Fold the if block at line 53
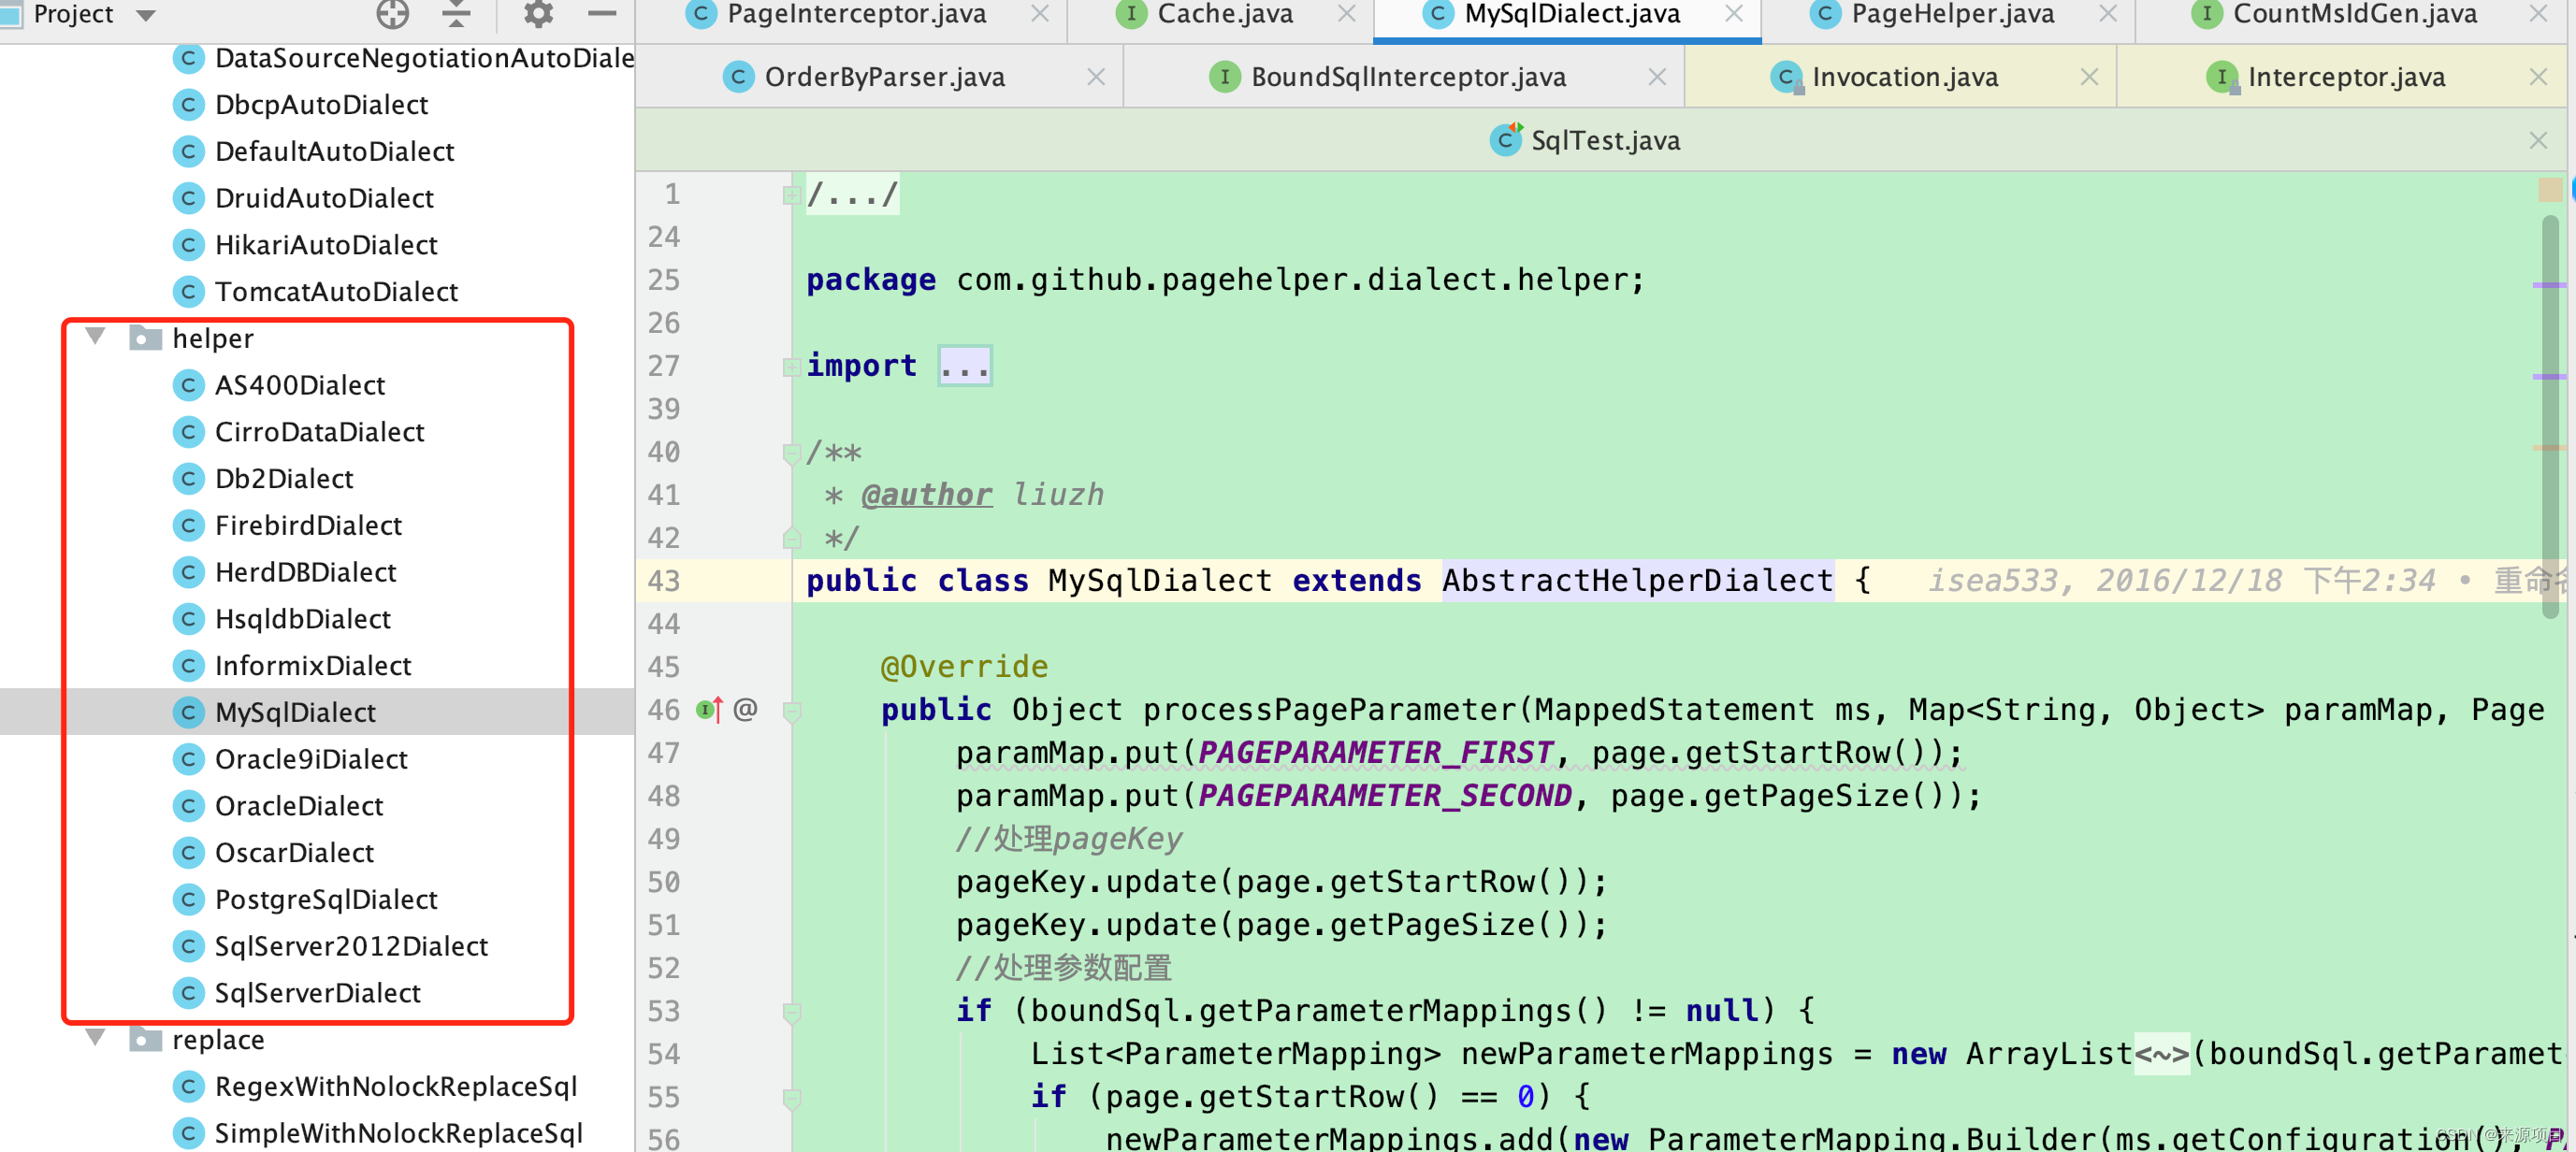The height and width of the screenshot is (1152, 2576). (x=791, y=1012)
